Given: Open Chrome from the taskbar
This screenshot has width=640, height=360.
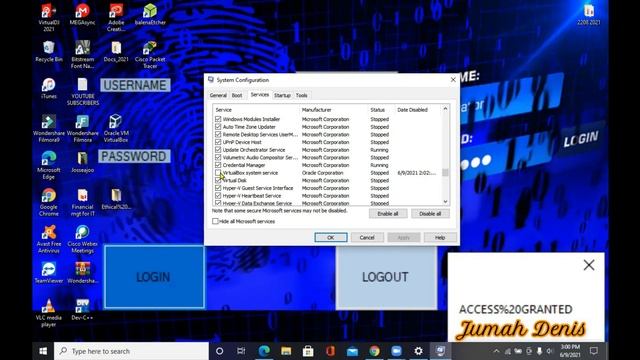Looking at the screenshot, I should 374,351.
